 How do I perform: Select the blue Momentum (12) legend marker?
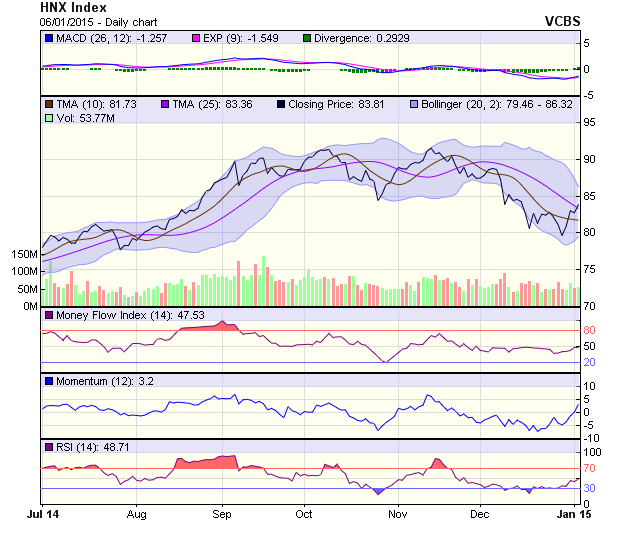[x=49, y=381]
